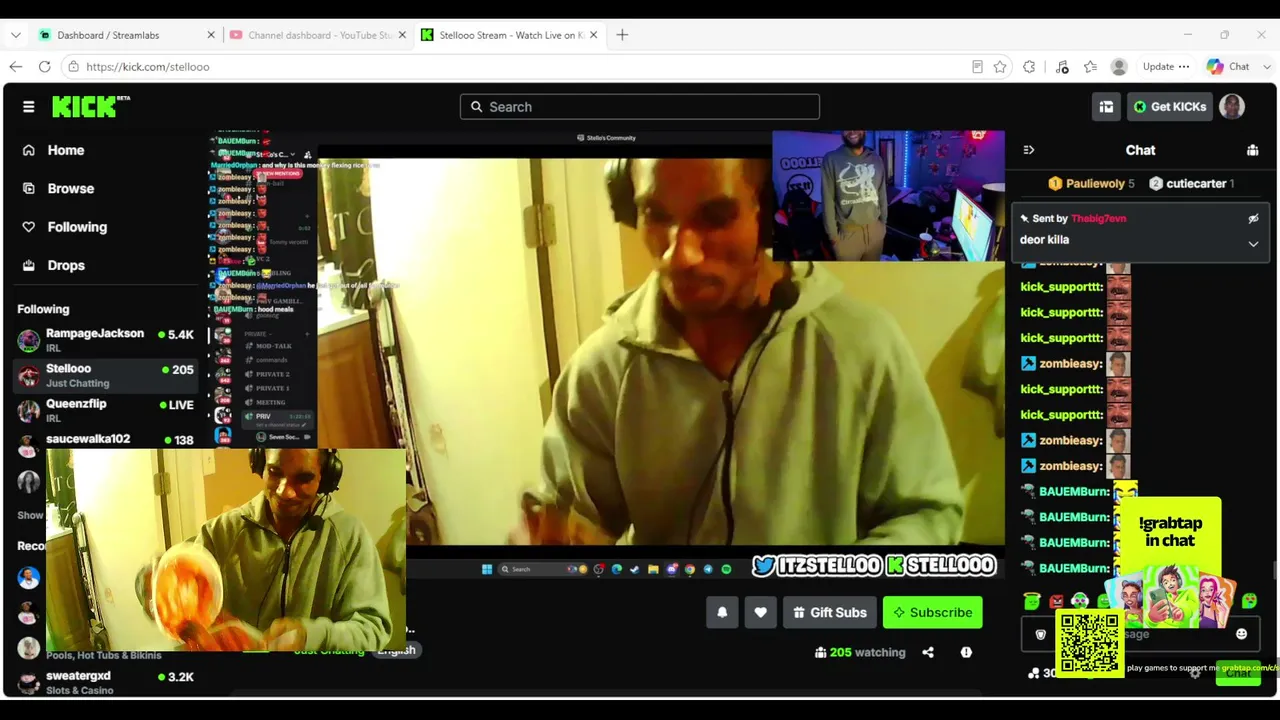Open browser extensions menu
Viewport: 1280px width, 720px height.
click(1029, 67)
